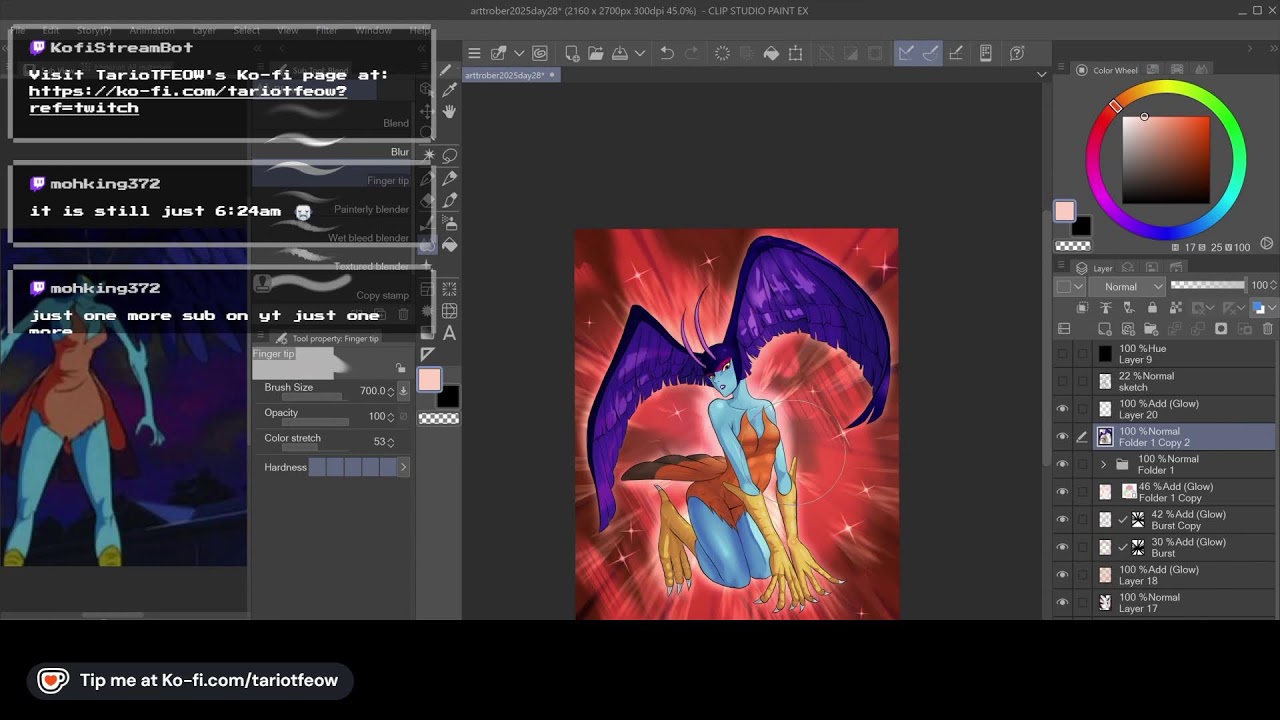Expand the Hardness options arrow
Image resolution: width=1280 pixels, height=720 pixels.
pyautogui.click(x=403, y=467)
